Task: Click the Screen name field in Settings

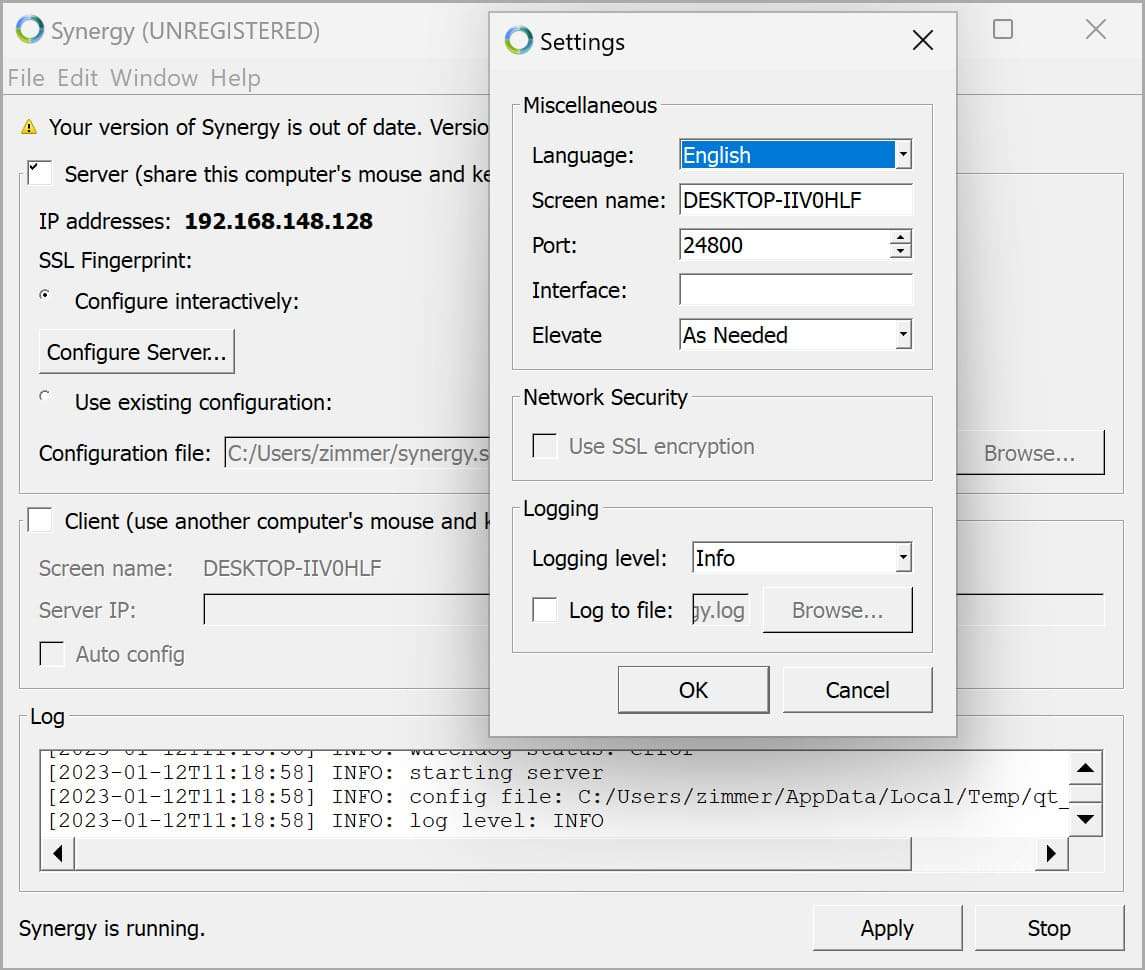Action: coord(796,200)
